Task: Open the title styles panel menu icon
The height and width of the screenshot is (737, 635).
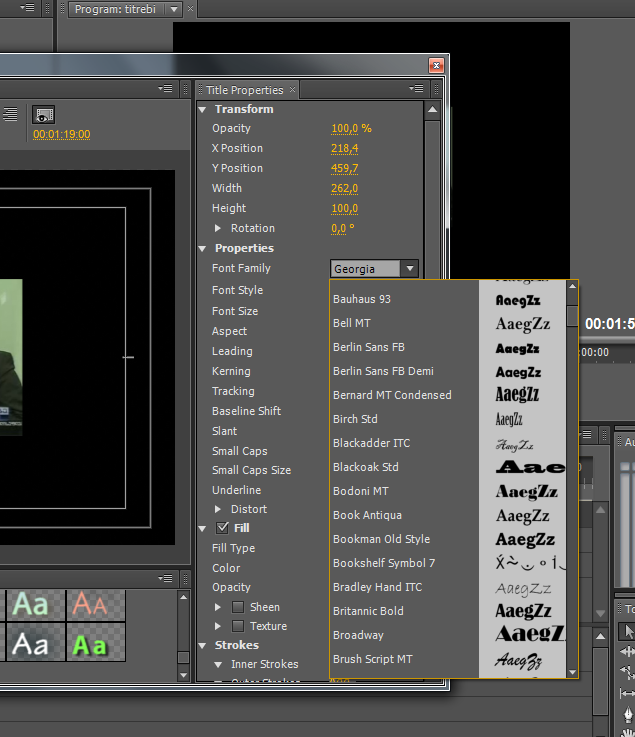Action: coord(165,578)
